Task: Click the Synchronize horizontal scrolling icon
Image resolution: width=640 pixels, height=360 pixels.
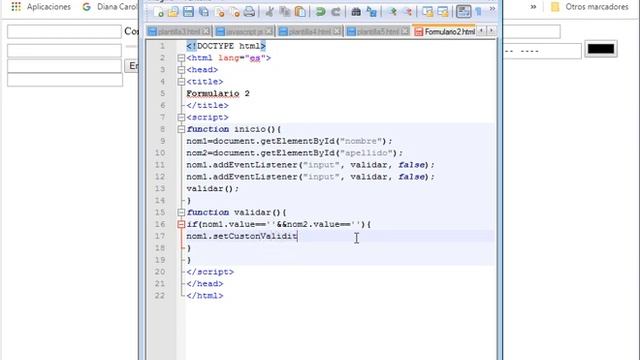Action: 442,11
